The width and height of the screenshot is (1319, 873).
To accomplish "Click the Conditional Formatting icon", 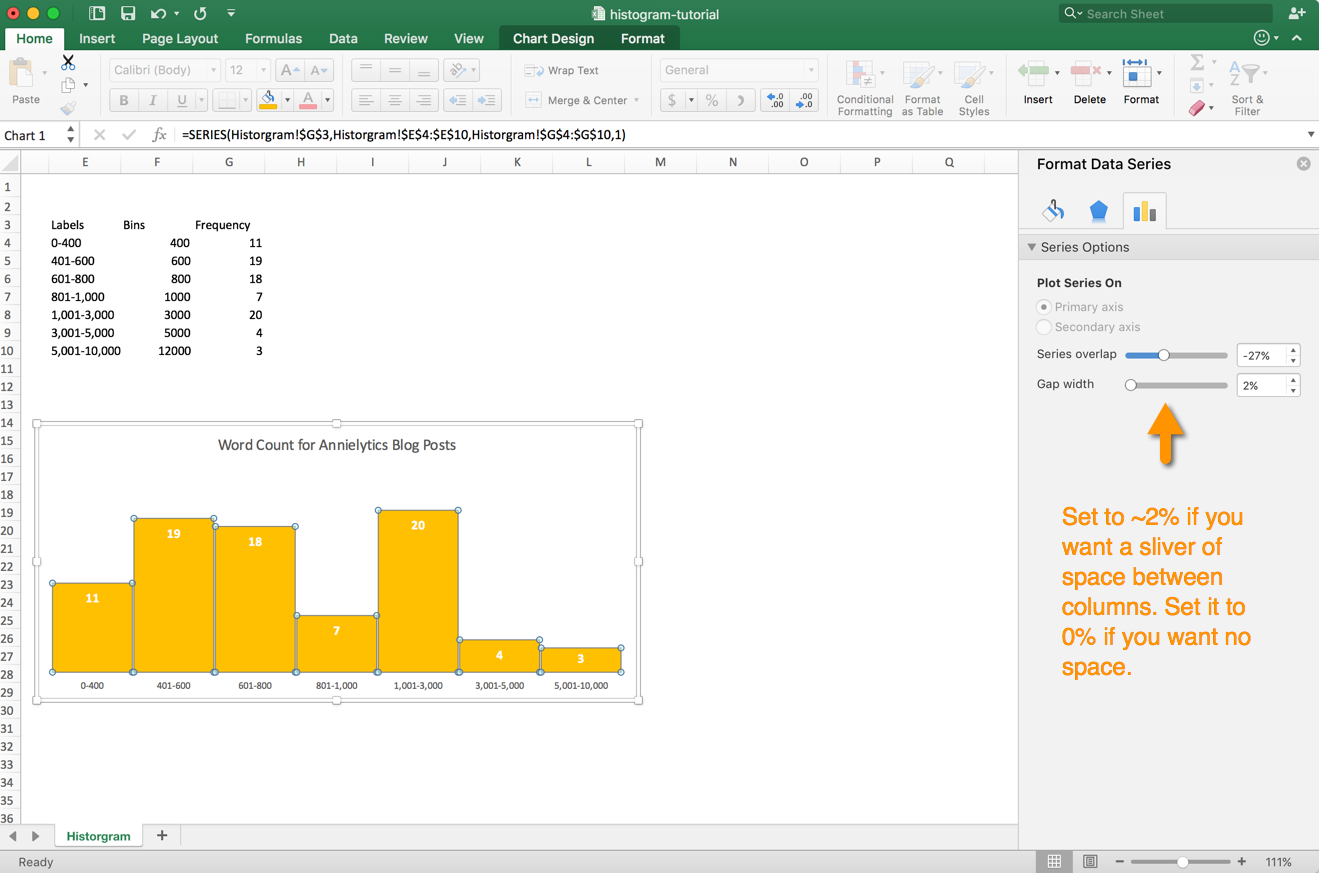I will pyautogui.click(x=861, y=75).
